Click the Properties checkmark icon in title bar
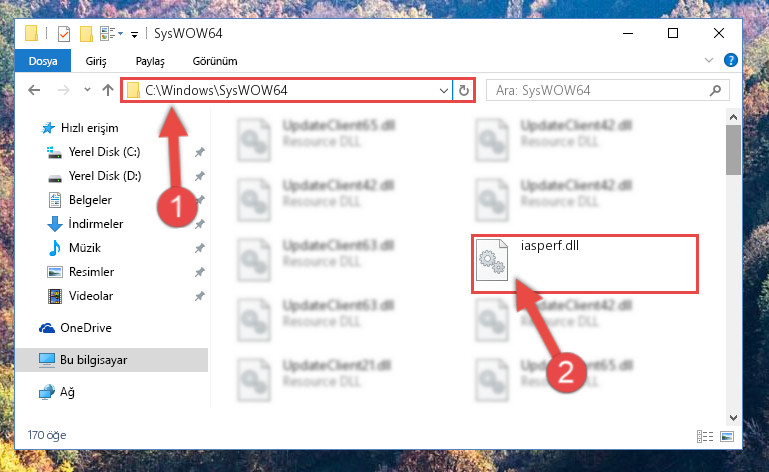The height and width of the screenshot is (472, 769). (64, 34)
